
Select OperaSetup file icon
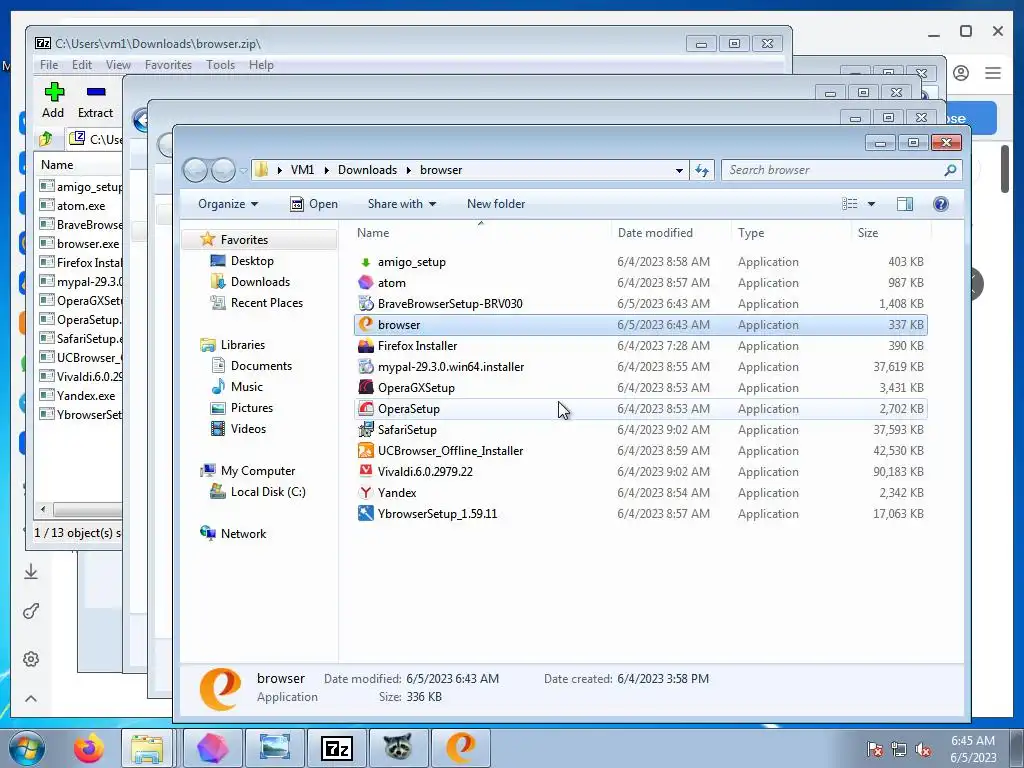(x=366, y=409)
